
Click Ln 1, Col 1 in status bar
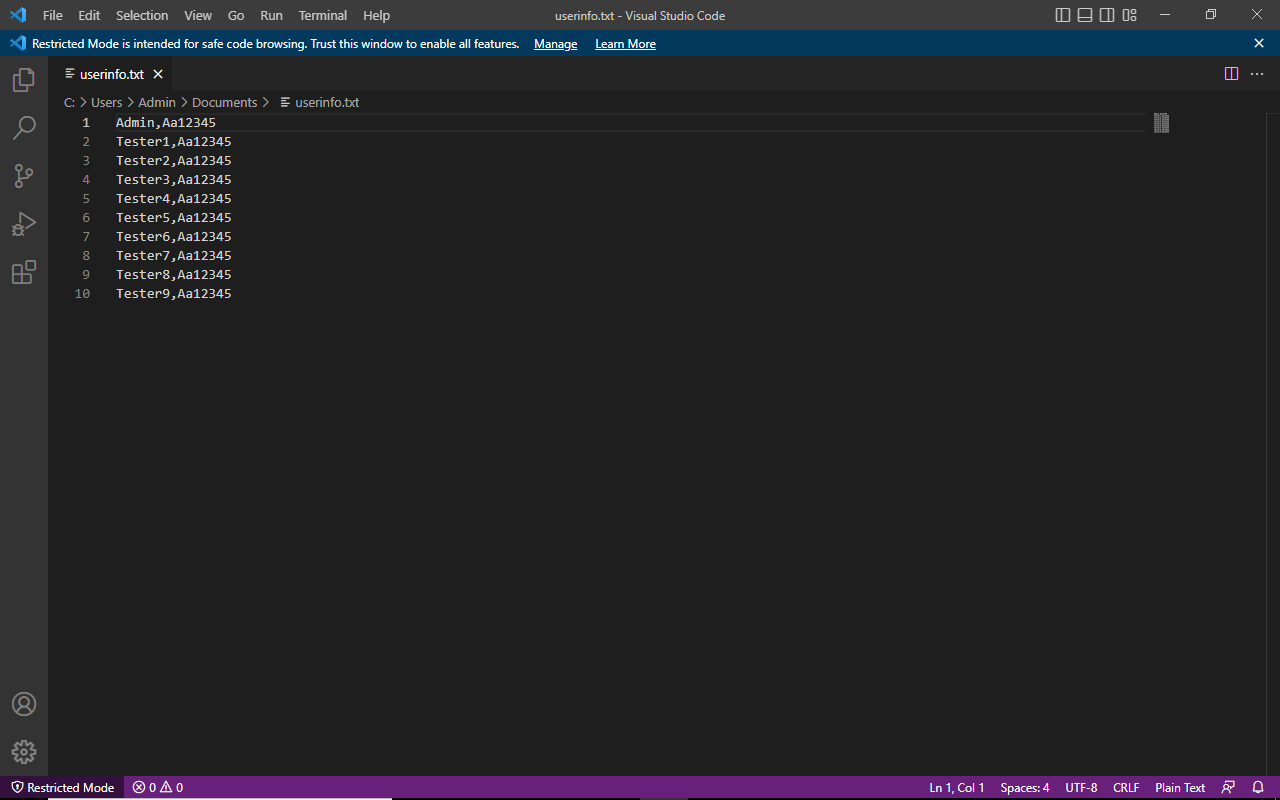click(x=957, y=788)
